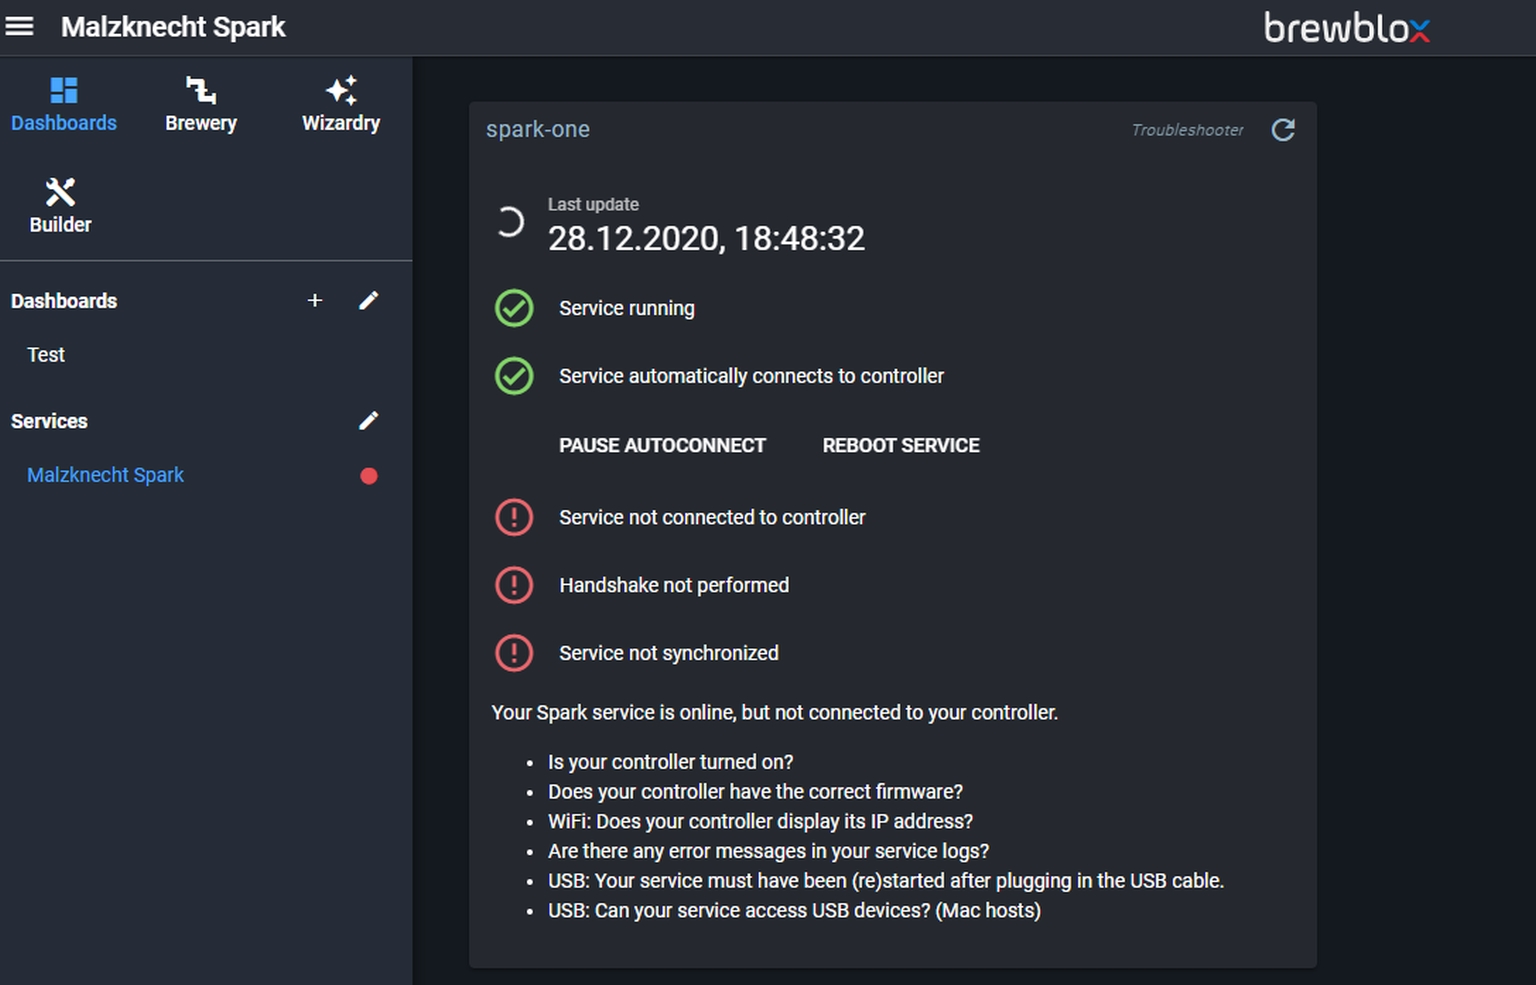The height and width of the screenshot is (985, 1536).
Task: Reboot the Spark service
Action: click(900, 446)
